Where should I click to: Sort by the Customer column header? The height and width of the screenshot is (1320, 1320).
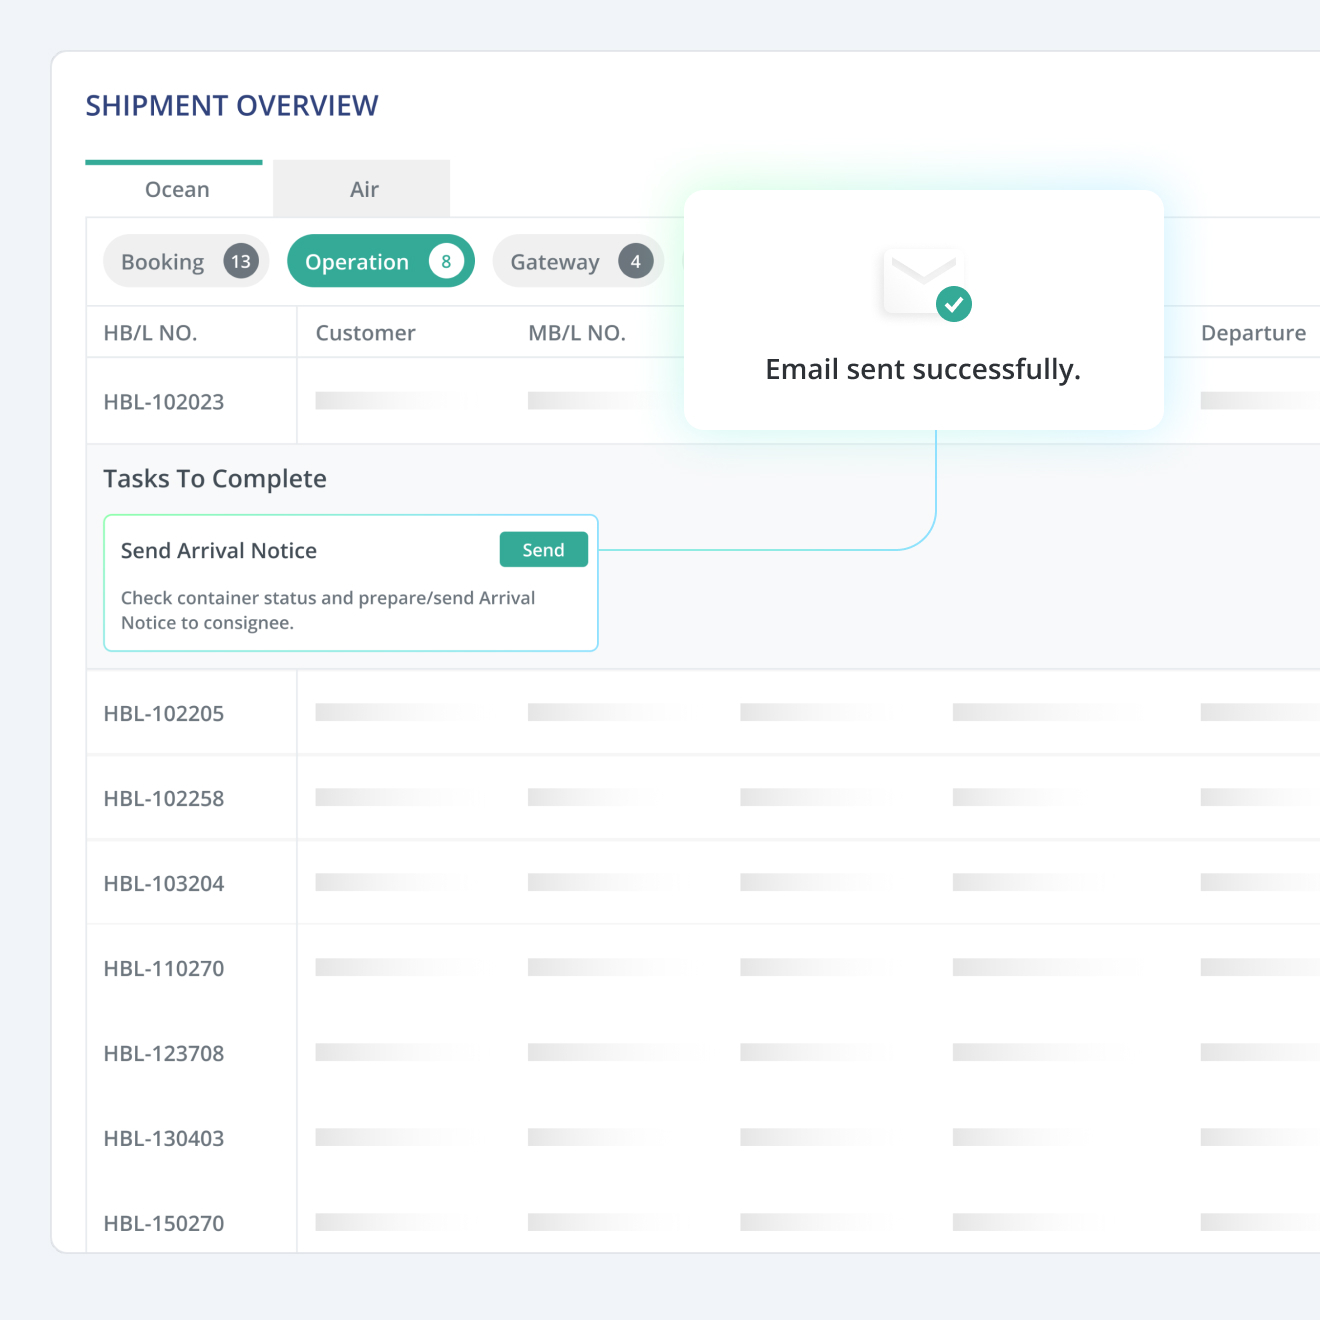coord(365,333)
